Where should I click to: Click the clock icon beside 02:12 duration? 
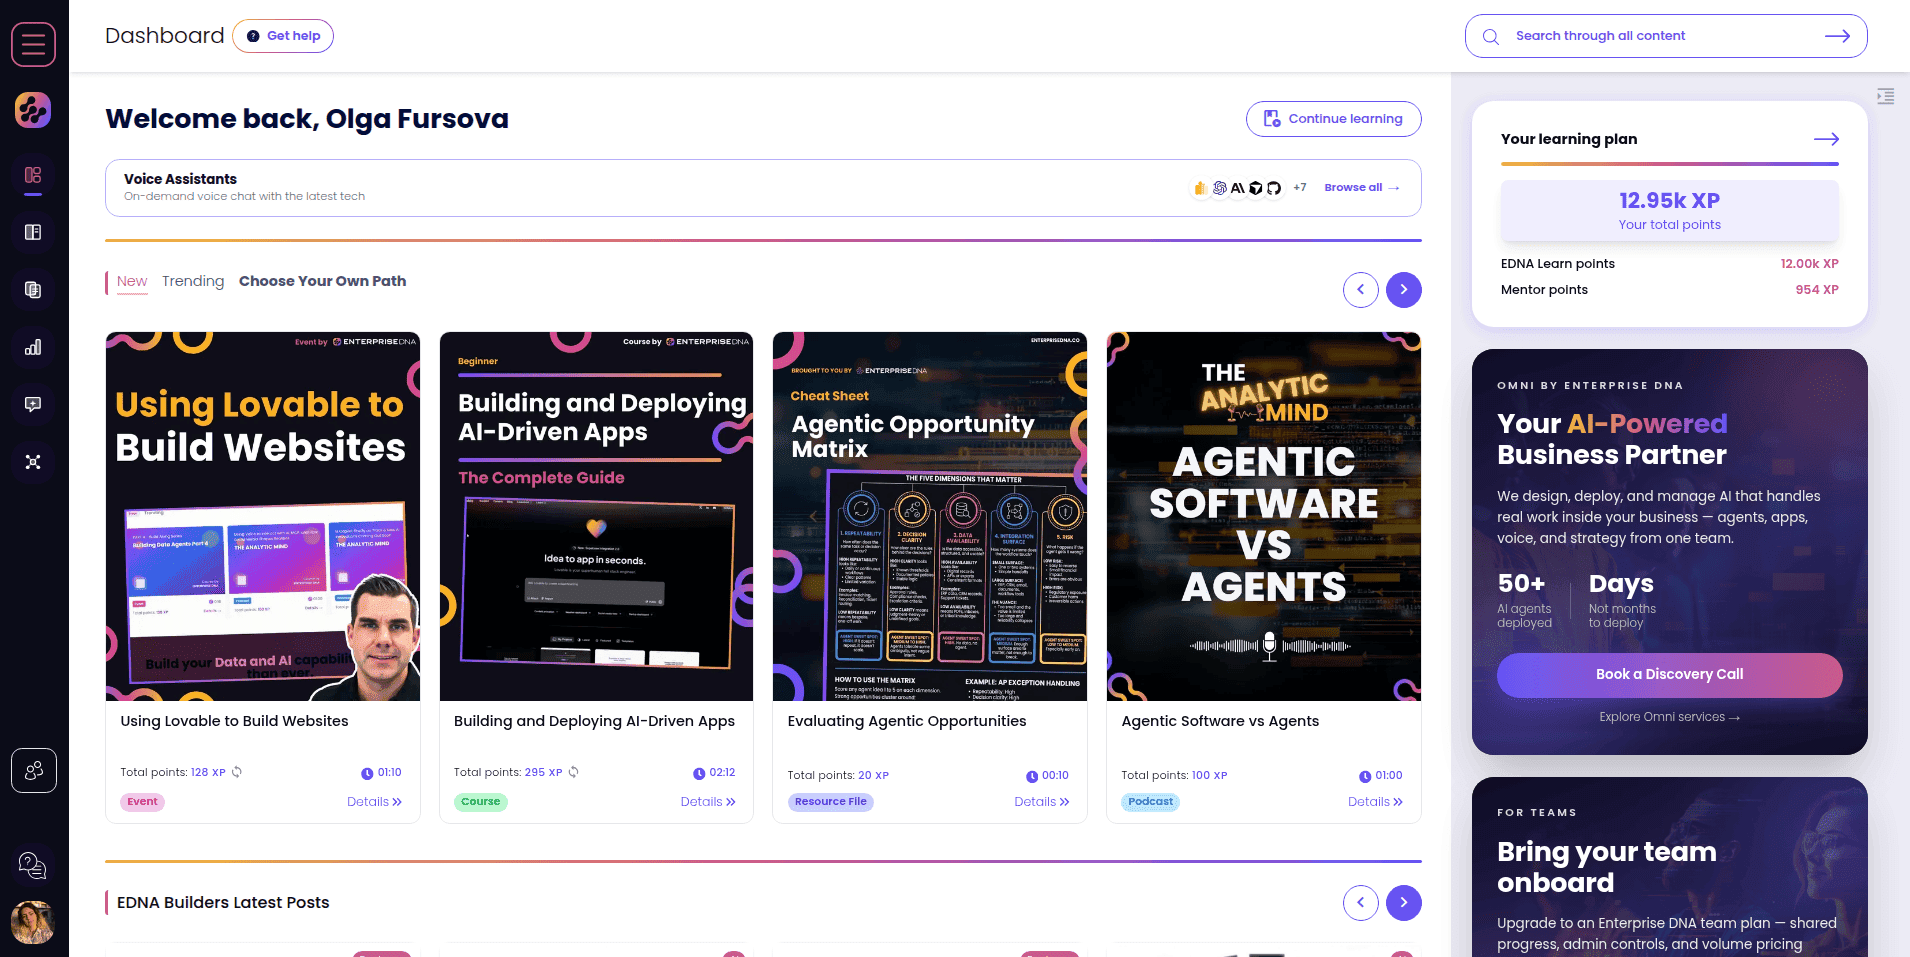(699, 773)
